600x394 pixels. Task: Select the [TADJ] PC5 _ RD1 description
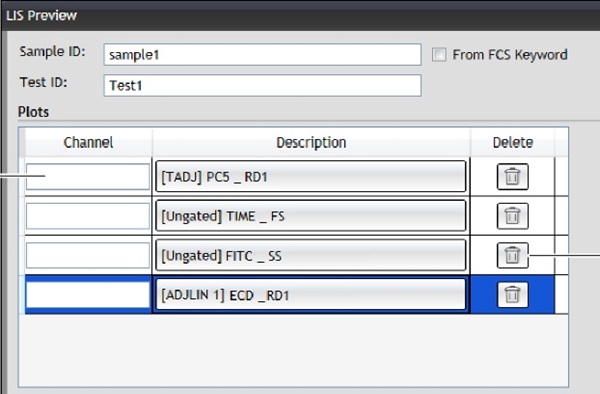click(311, 176)
